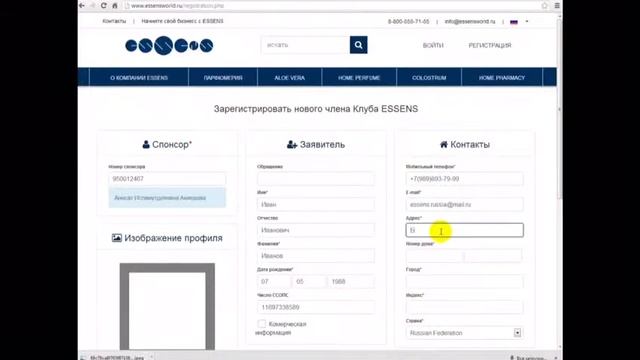The image size is (640, 360).
Task: Click the Имя field with Иван
Action: click(x=316, y=204)
